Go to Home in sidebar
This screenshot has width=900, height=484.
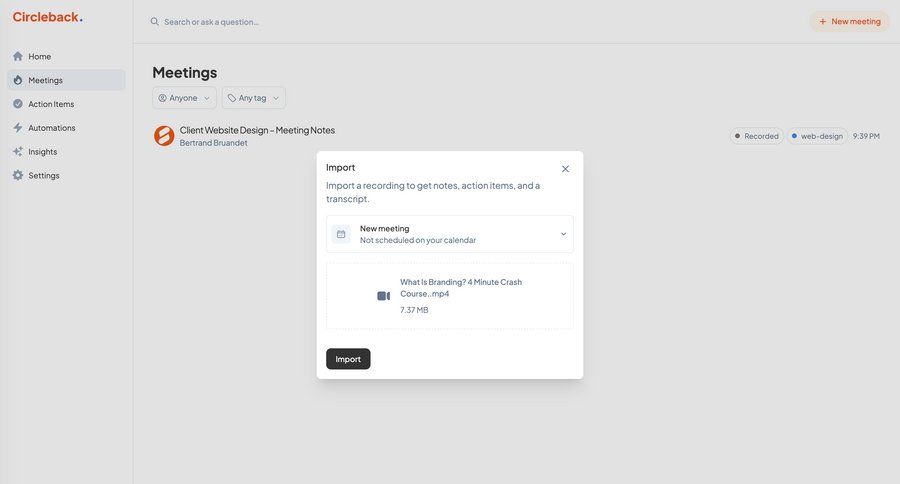40,57
